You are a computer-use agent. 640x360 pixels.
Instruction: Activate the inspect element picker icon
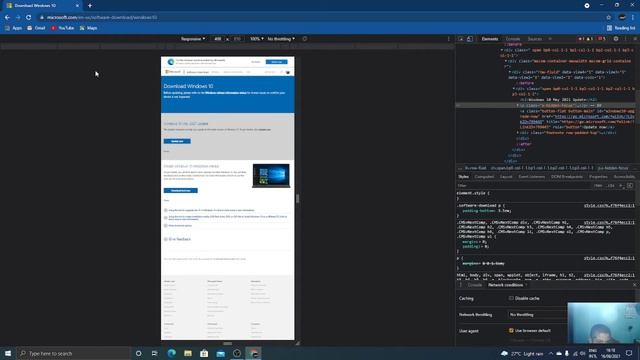[x=461, y=39]
